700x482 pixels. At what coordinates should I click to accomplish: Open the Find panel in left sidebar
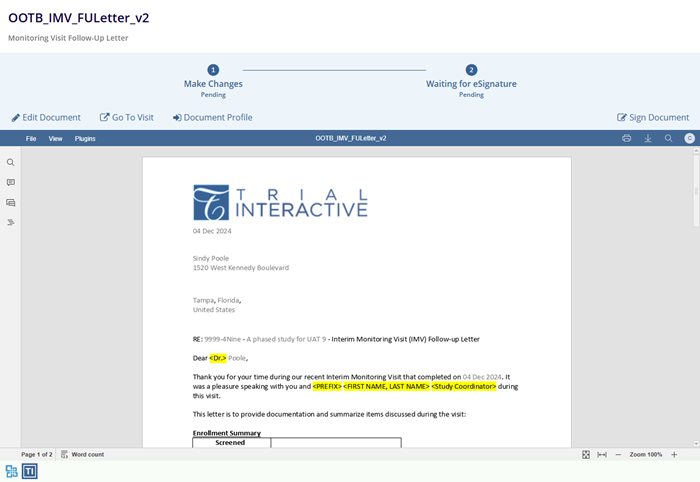11,162
